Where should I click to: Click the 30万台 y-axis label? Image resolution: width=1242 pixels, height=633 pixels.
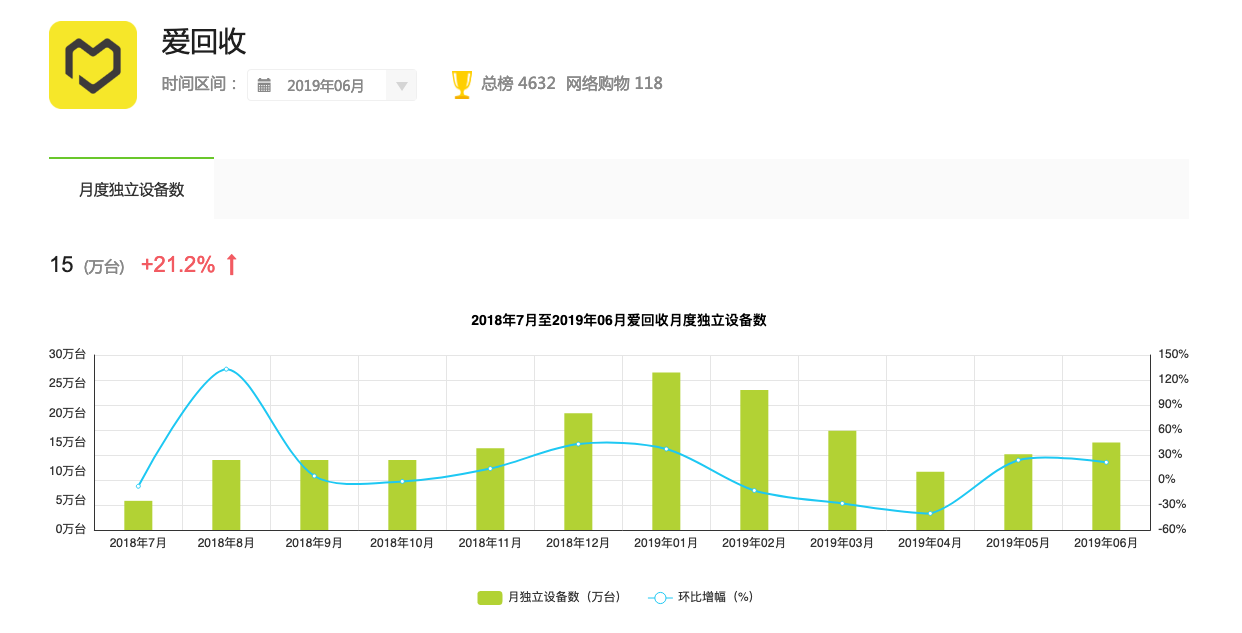pyautogui.click(x=67, y=354)
